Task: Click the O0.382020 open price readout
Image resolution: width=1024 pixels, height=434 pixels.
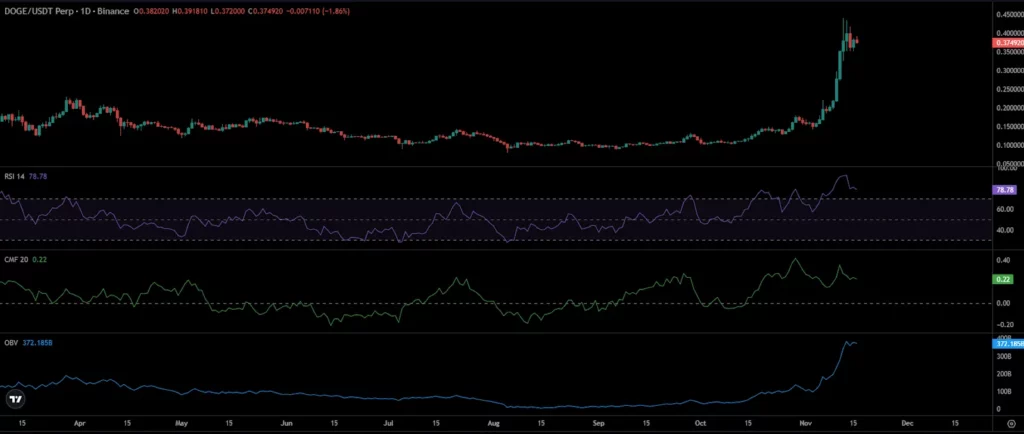Action: click(151, 12)
